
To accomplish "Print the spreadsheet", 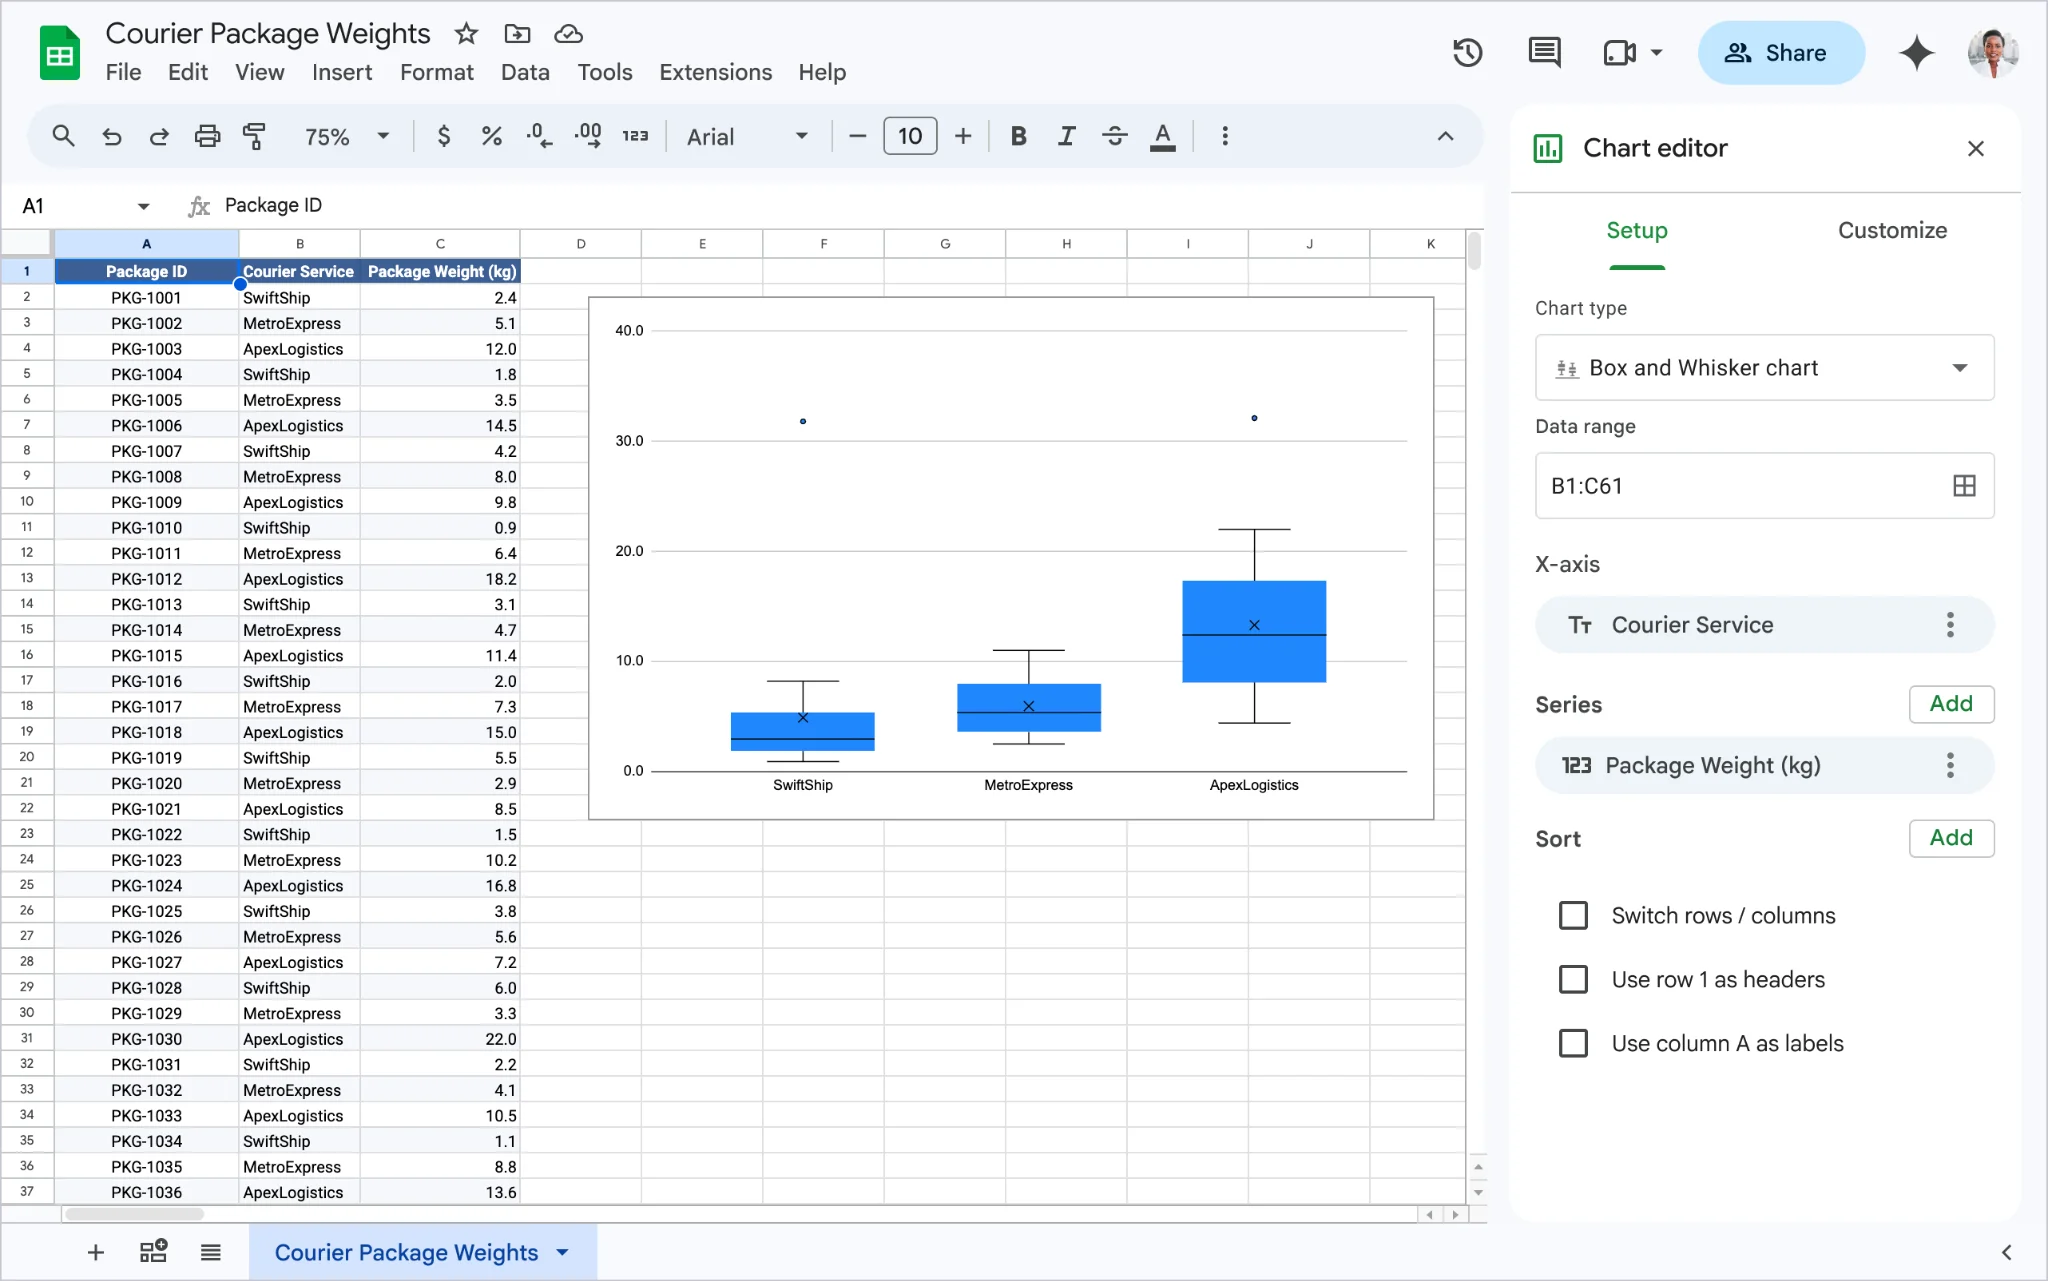I will point(207,136).
